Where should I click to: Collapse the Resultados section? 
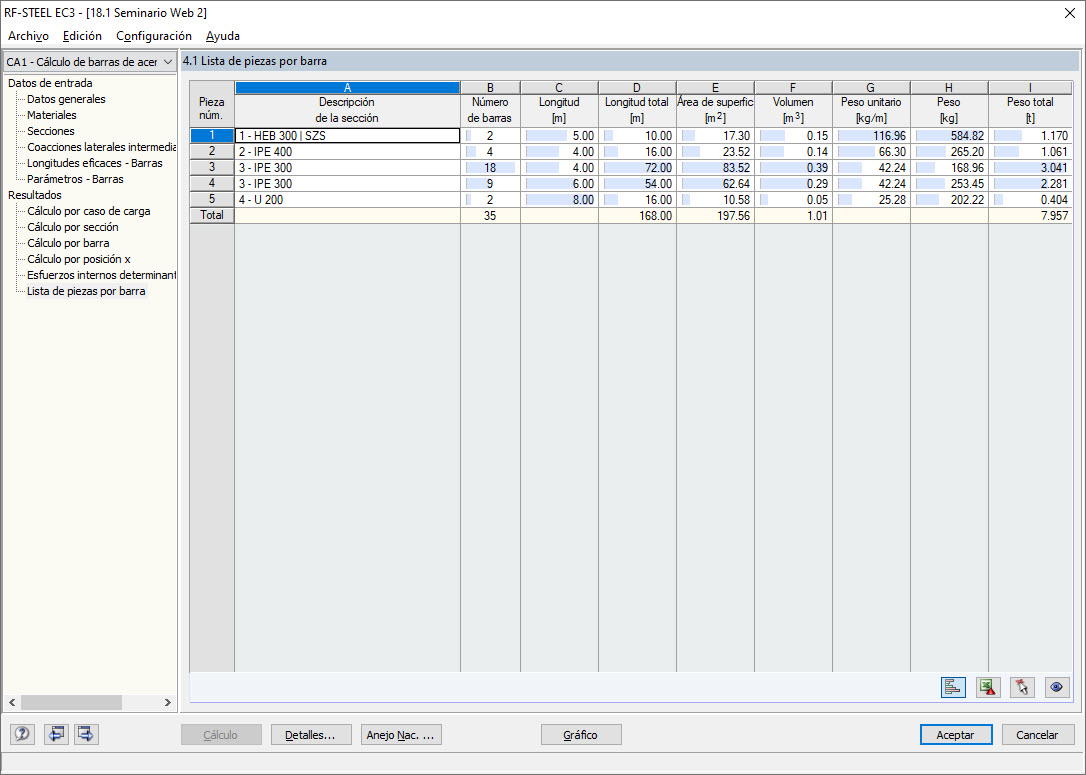point(36,195)
